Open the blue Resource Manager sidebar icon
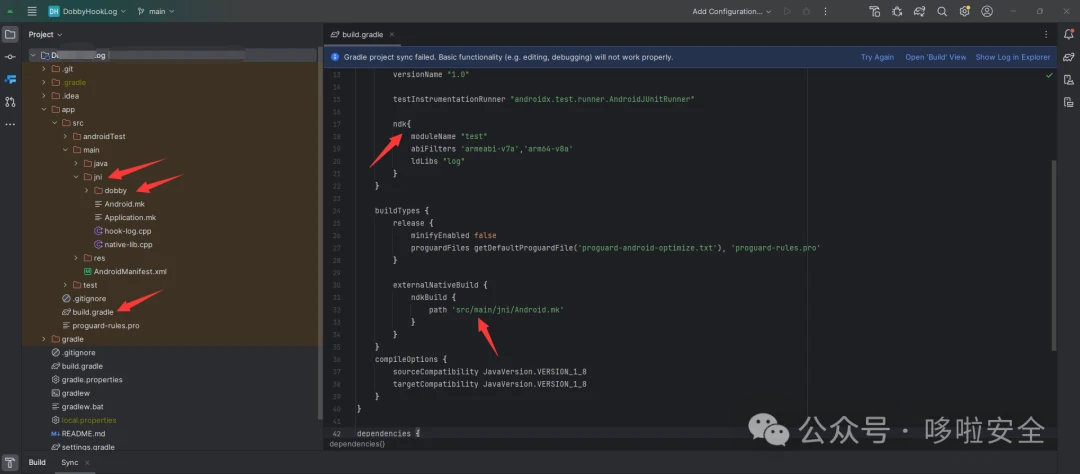Viewport: 1080px width, 474px height. (10, 79)
